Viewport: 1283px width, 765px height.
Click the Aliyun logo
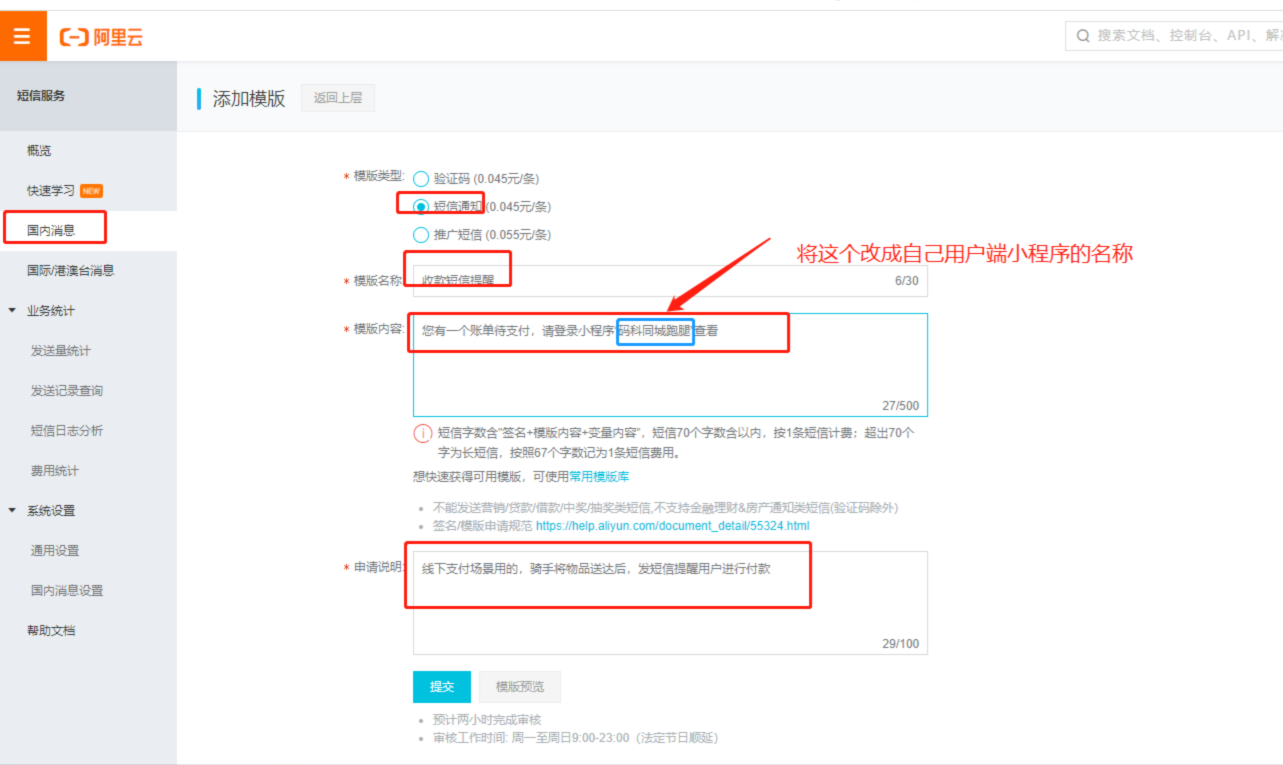point(102,37)
